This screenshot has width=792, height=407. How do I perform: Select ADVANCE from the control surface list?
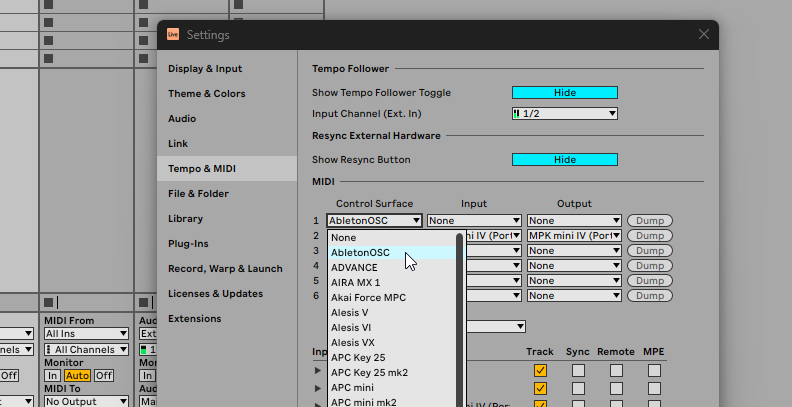click(392, 268)
